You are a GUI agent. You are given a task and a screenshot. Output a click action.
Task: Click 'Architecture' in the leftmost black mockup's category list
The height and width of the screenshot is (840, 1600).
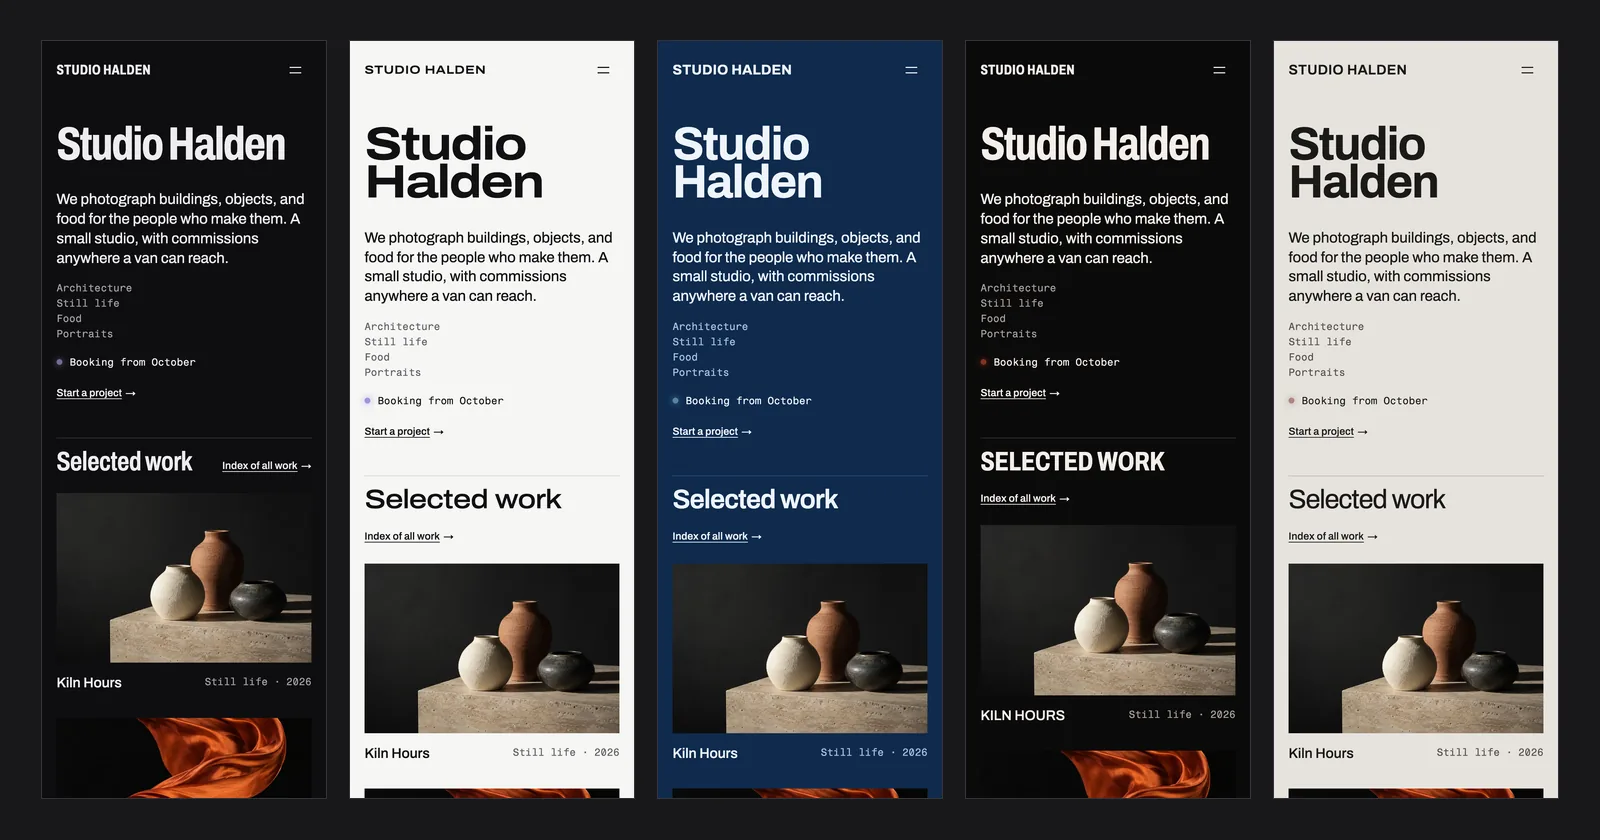pyautogui.click(x=94, y=288)
